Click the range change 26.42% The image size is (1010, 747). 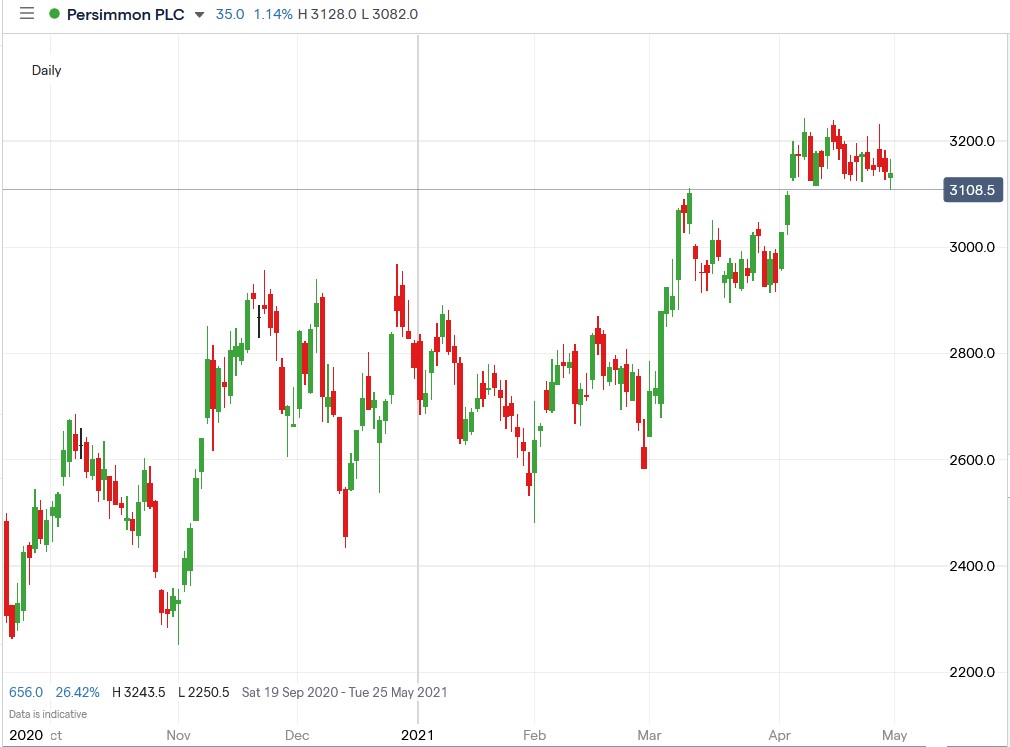coord(81,691)
